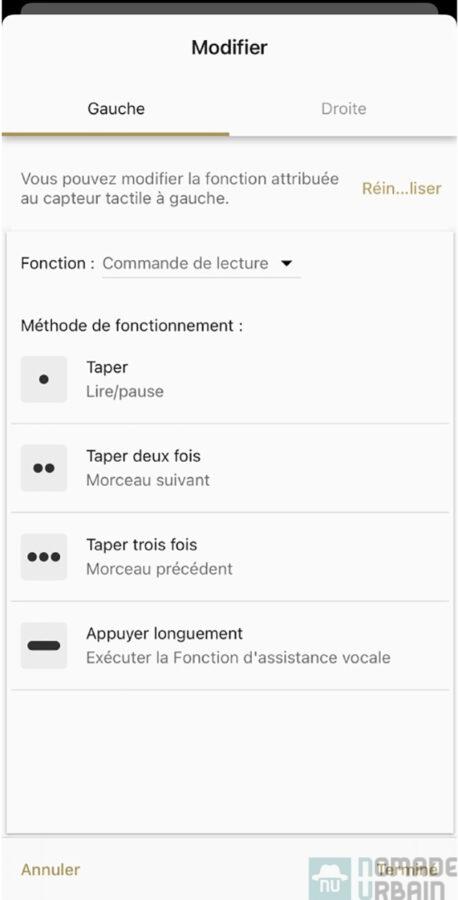Select the Commande de lecture combo box
This screenshot has width=458, height=900.
pyautogui.click(x=201, y=264)
